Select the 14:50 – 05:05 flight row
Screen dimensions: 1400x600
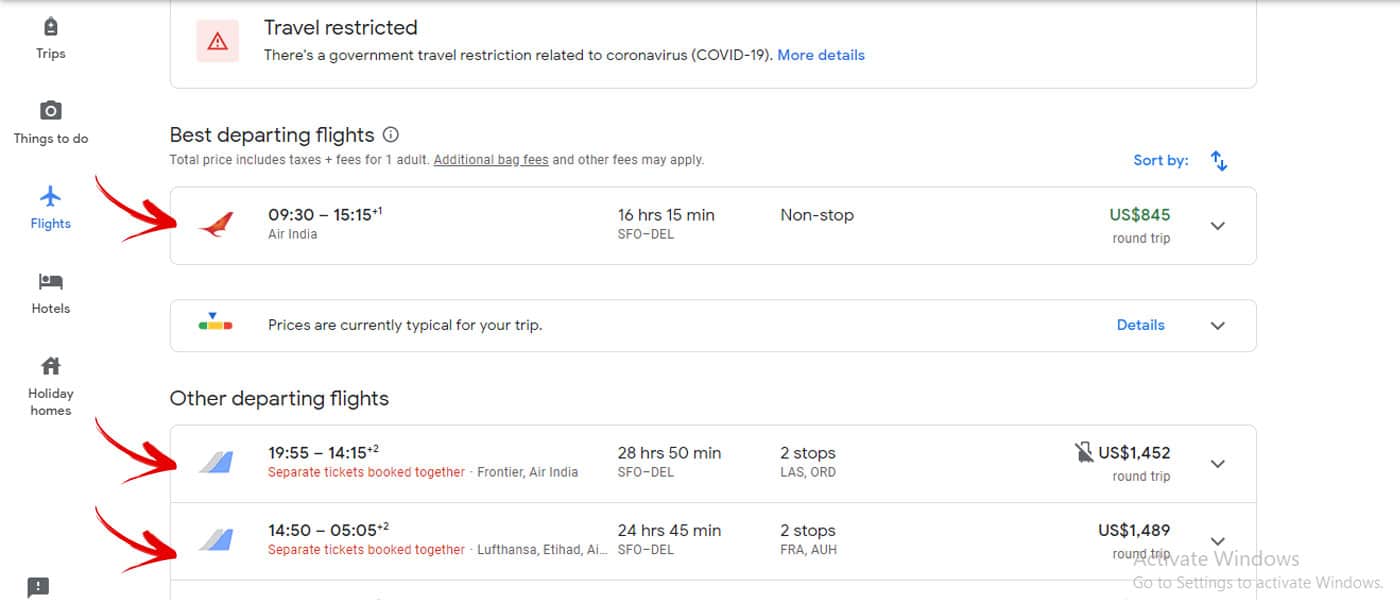pyautogui.click(x=713, y=541)
